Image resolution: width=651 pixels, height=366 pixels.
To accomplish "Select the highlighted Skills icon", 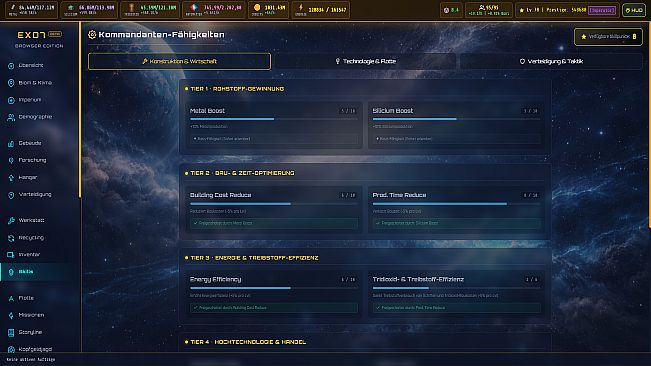I will pos(11,272).
